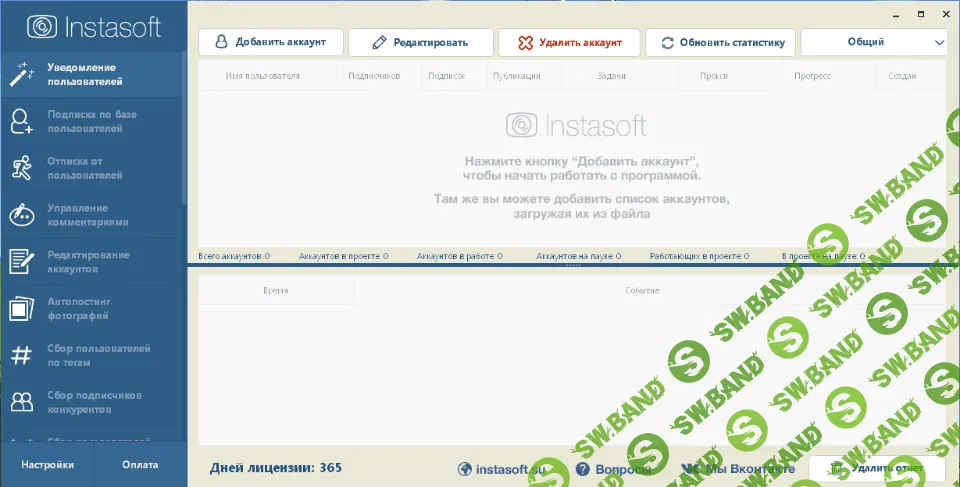Screen dimensions: 960x487
Task: Click the hashtag collection icon
Action: pos(21,355)
